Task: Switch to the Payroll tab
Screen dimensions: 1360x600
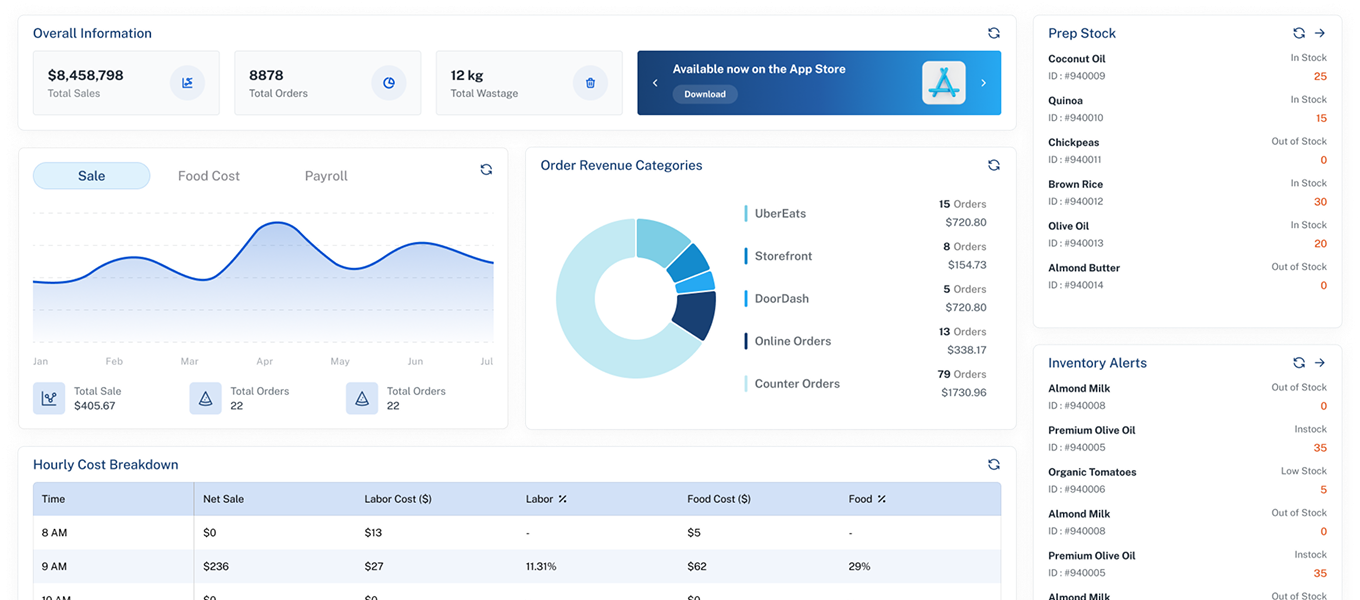Action: tap(326, 176)
